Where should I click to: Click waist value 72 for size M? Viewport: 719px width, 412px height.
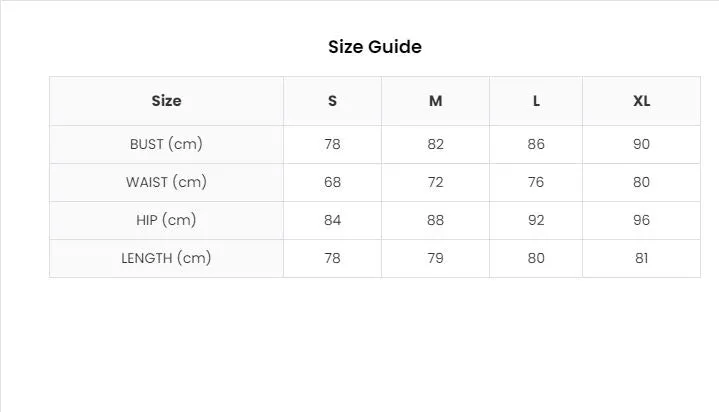pos(436,183)
